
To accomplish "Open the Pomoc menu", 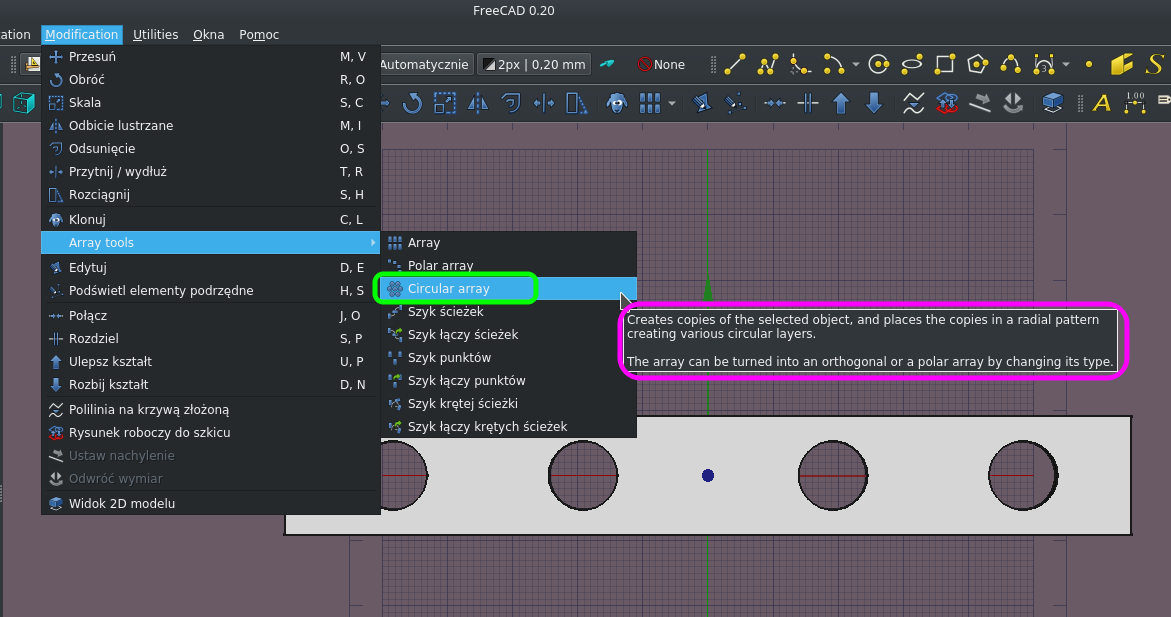I will pos(258,33).
